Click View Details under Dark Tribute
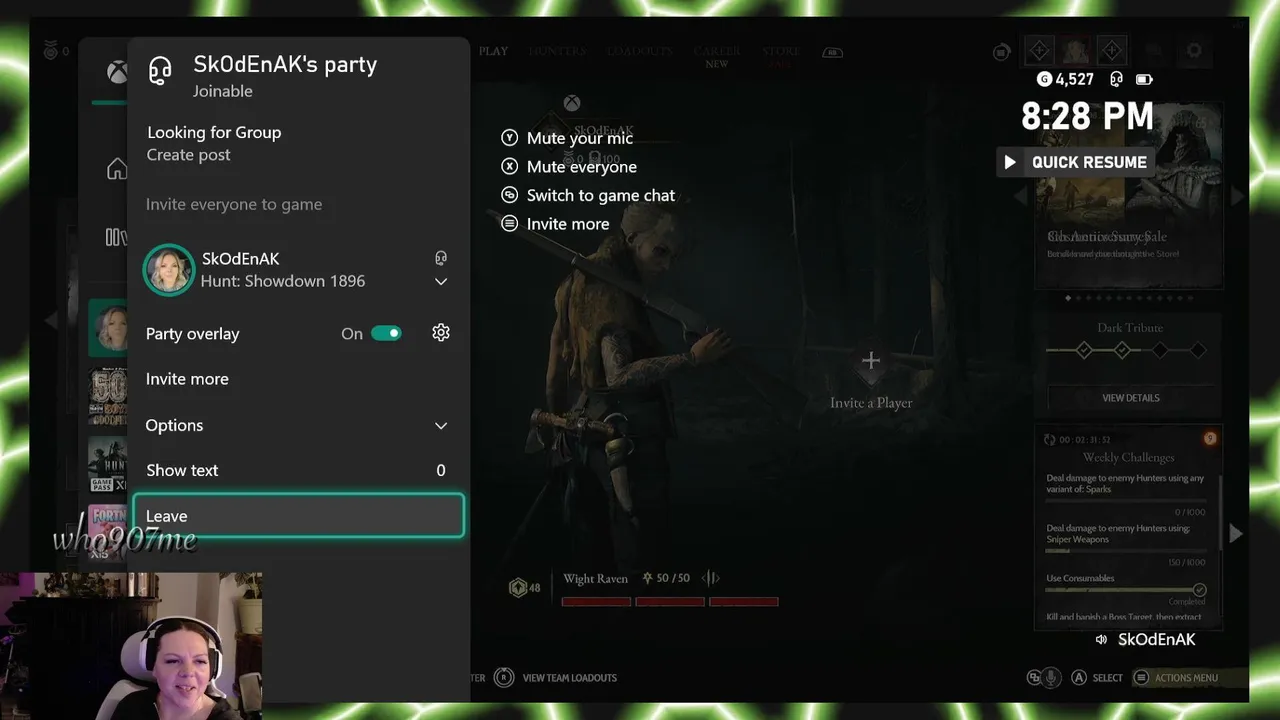The height and width of the screenshot is (720, 1280). pyautogui.click(x=1130, y=398)
